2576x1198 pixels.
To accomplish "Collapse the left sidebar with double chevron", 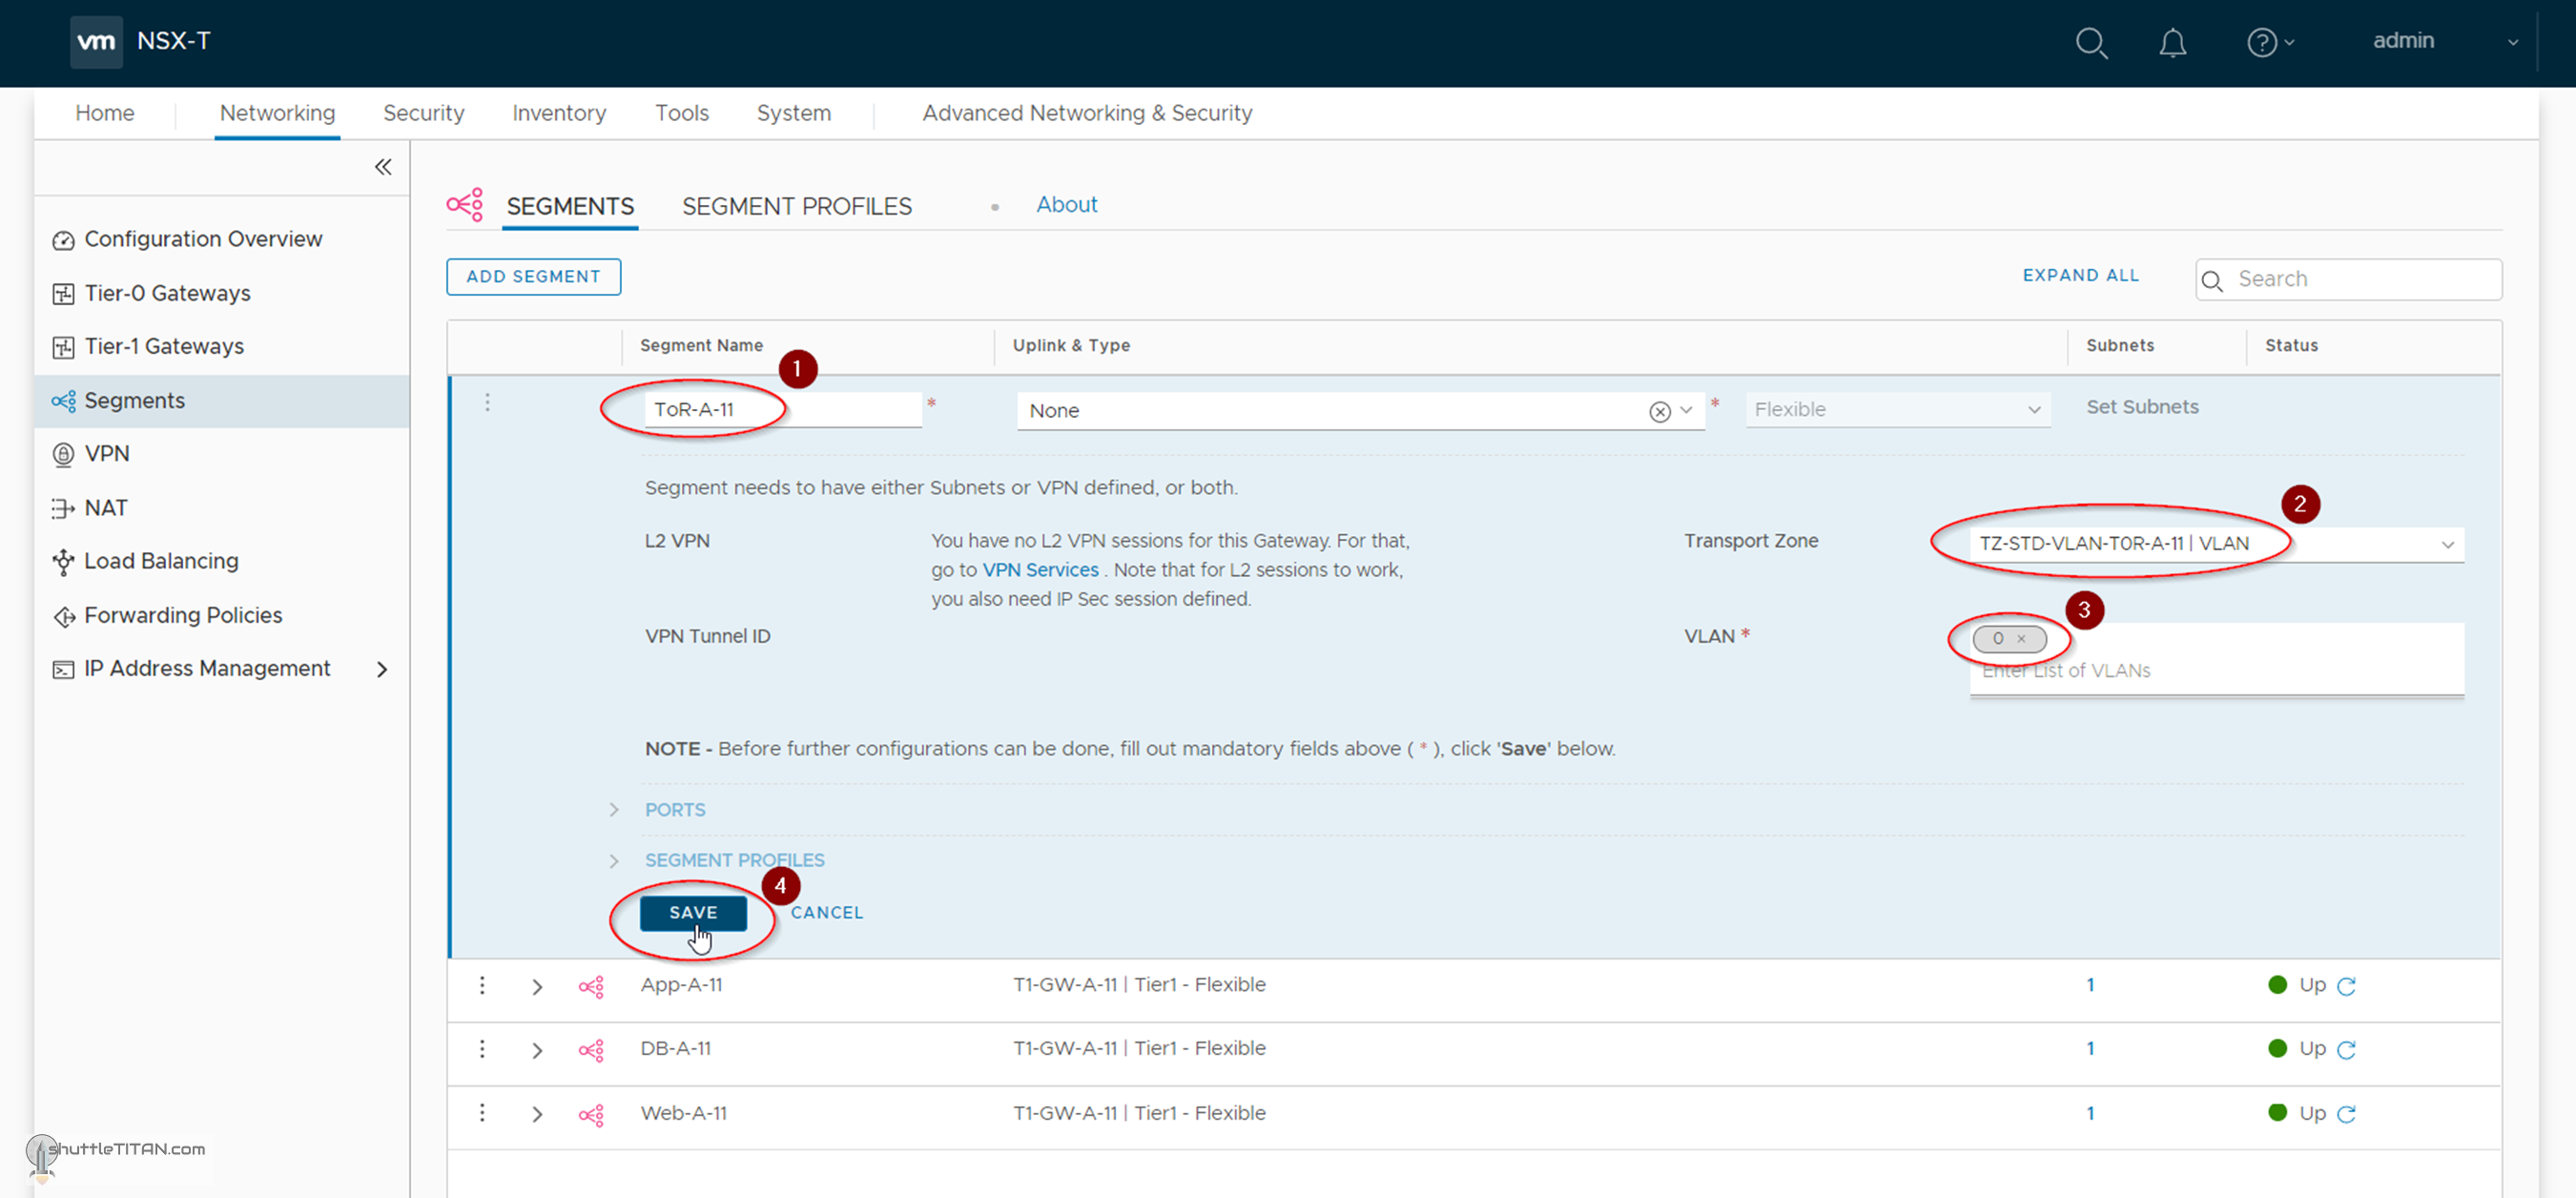I will pyautogui.click(x=383, y=167).
